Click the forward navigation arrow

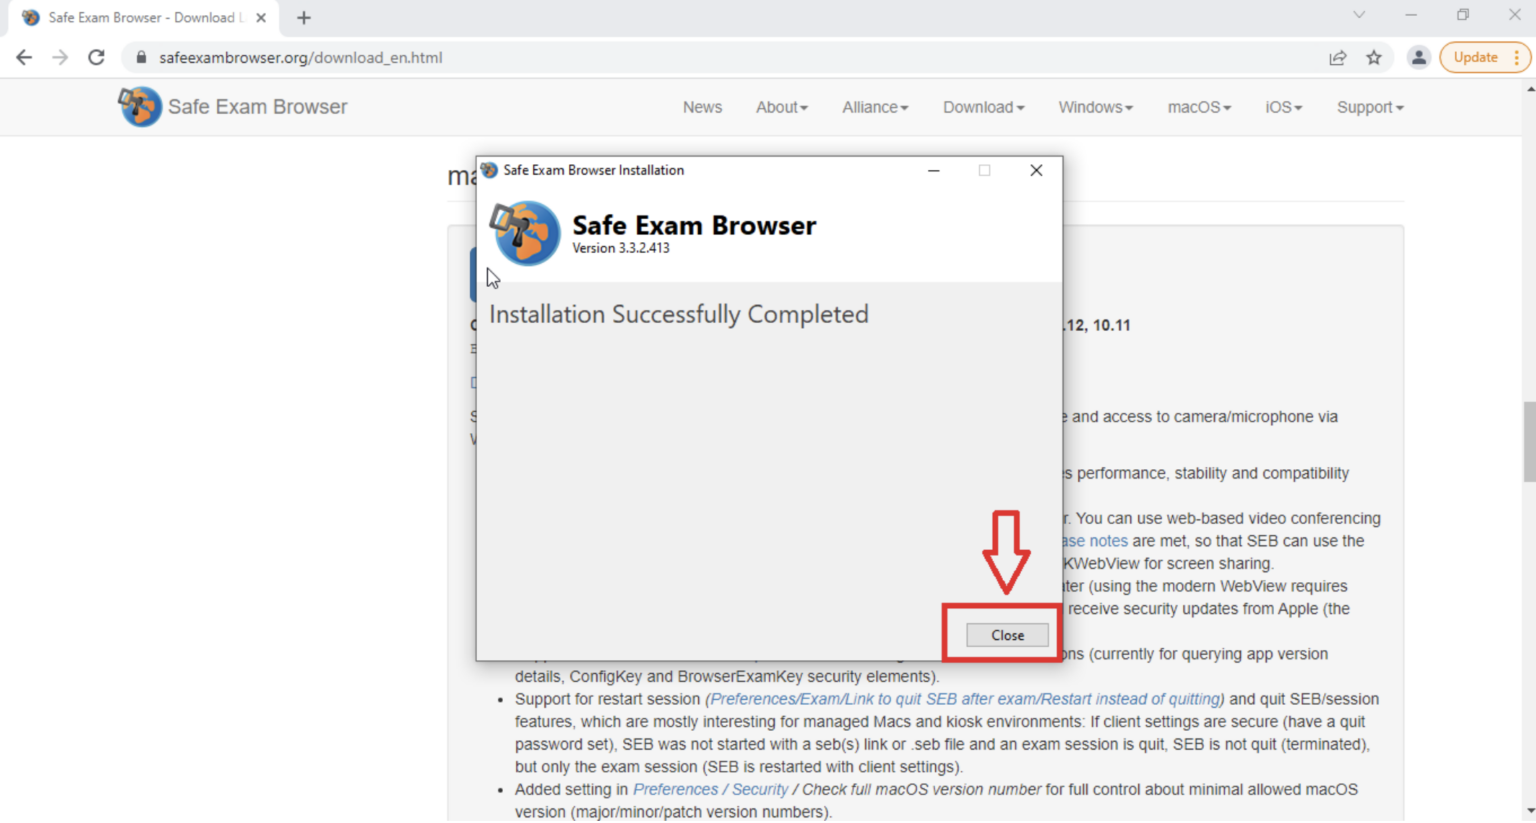pos(60,57)
